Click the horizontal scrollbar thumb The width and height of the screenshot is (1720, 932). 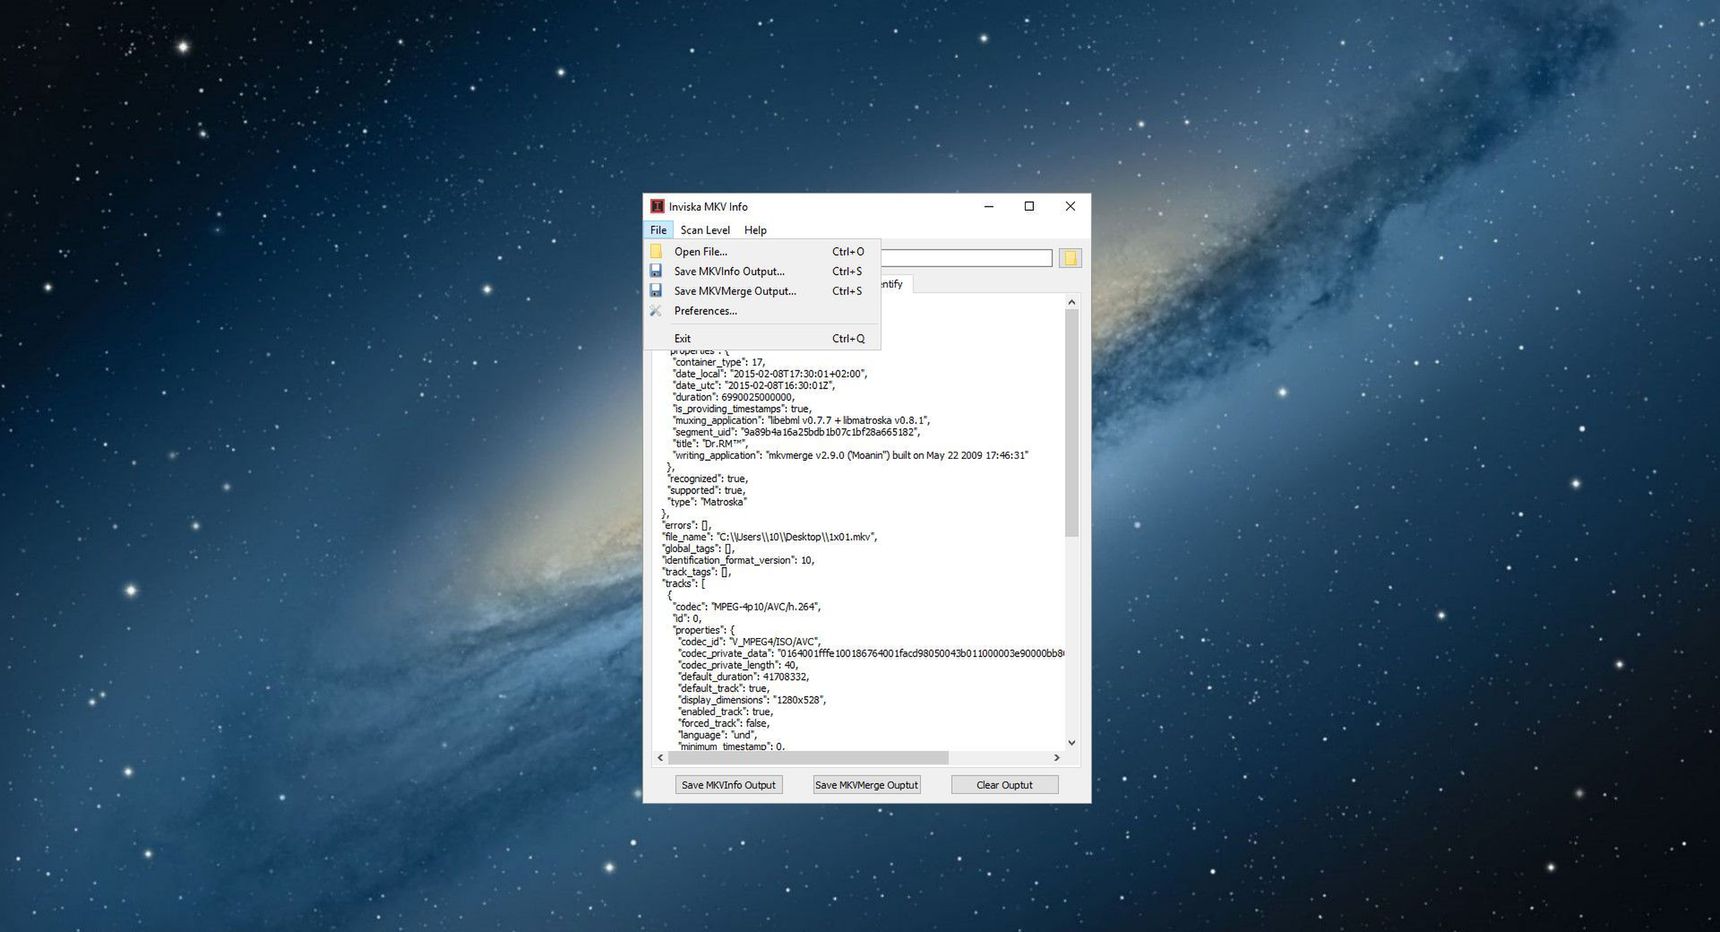pos(808,758)
